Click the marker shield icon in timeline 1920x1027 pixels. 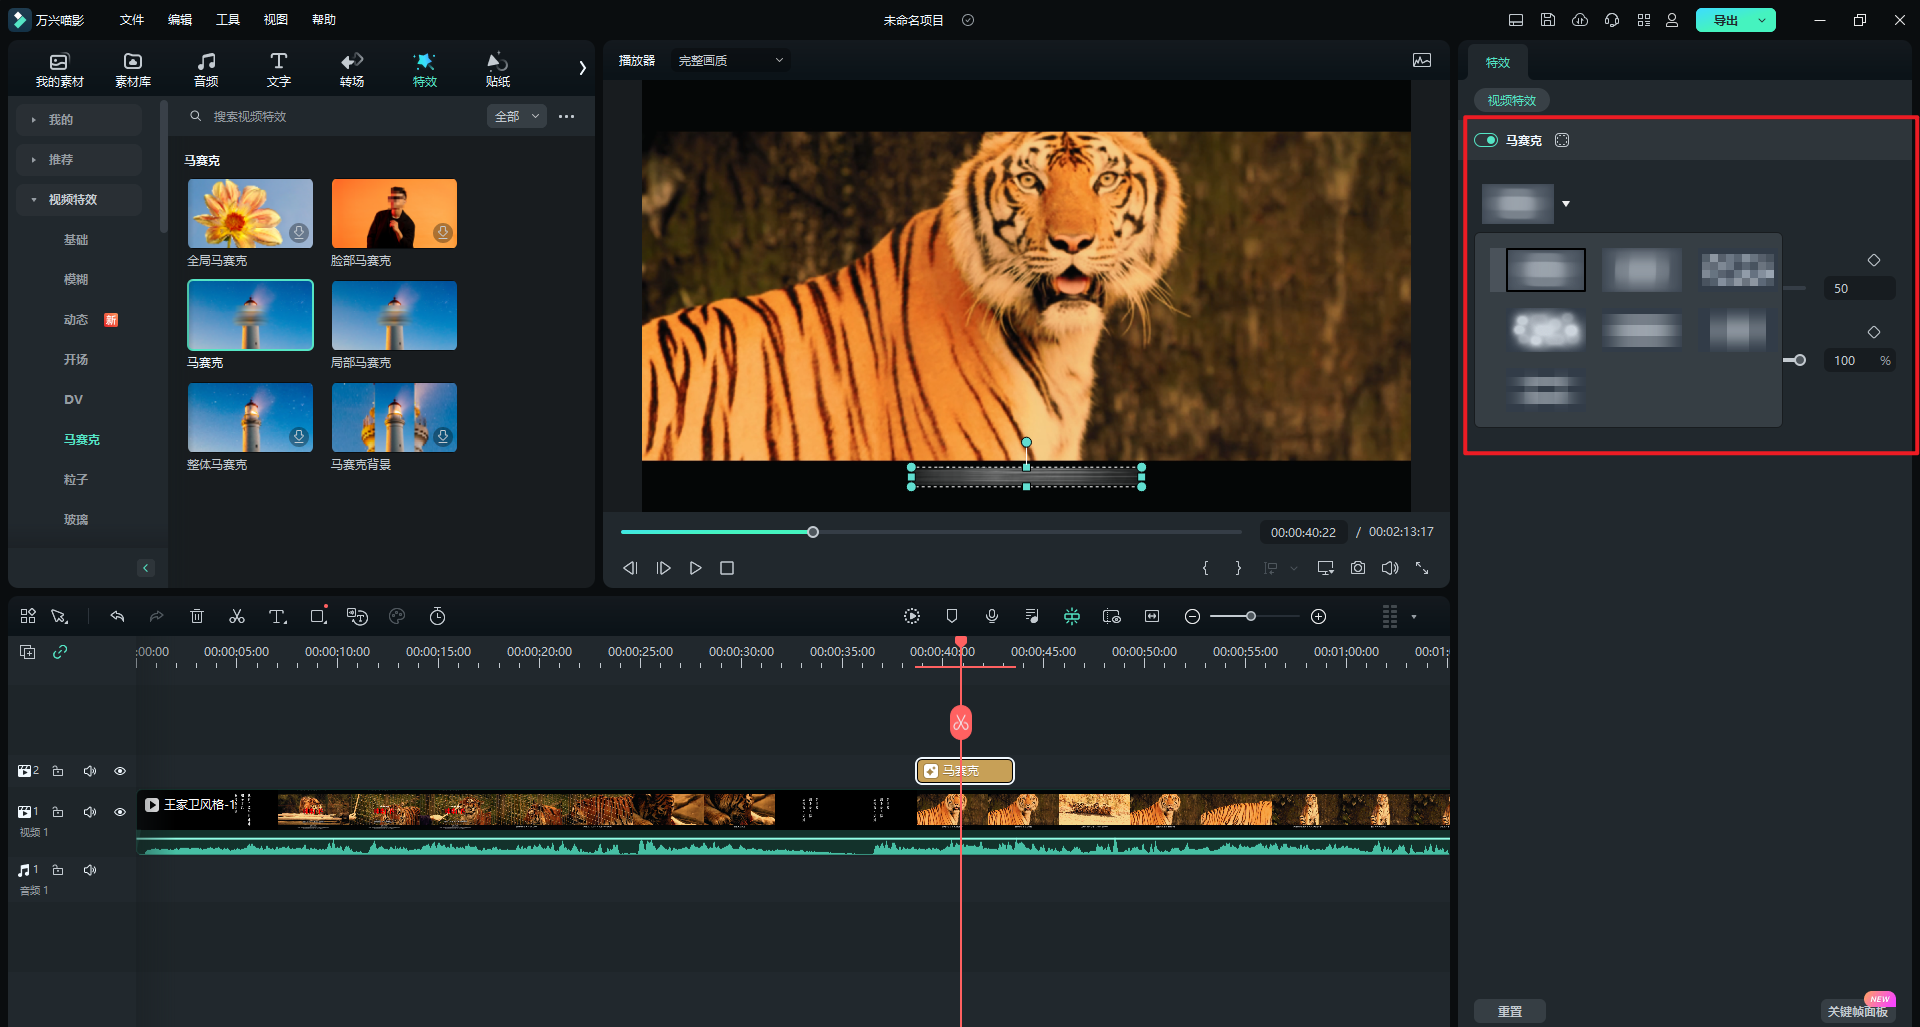(952, 616)
